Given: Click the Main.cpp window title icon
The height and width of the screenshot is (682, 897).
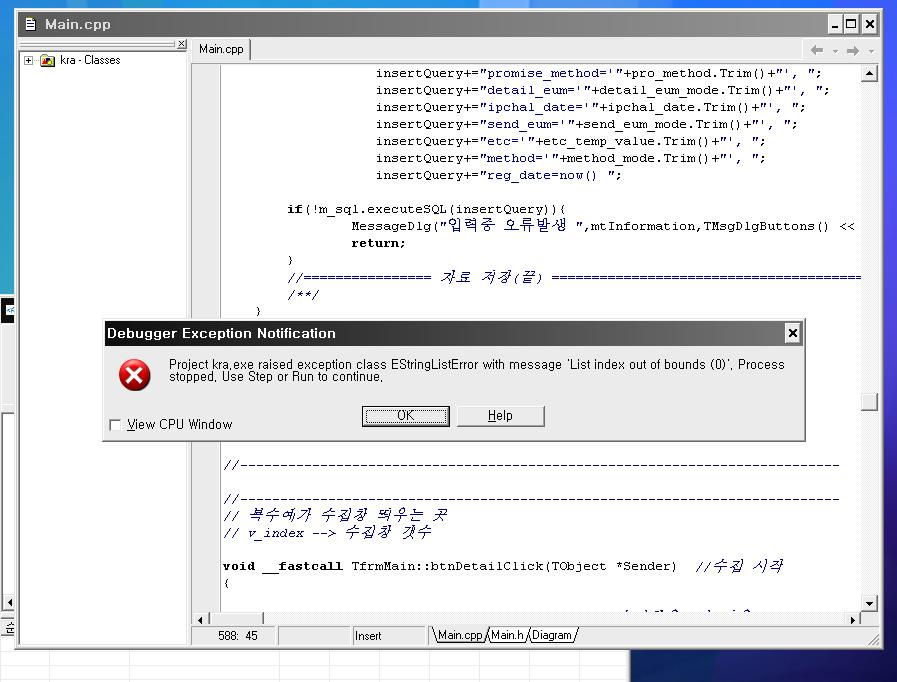Looking at the screenshot, I should point(30,24).
